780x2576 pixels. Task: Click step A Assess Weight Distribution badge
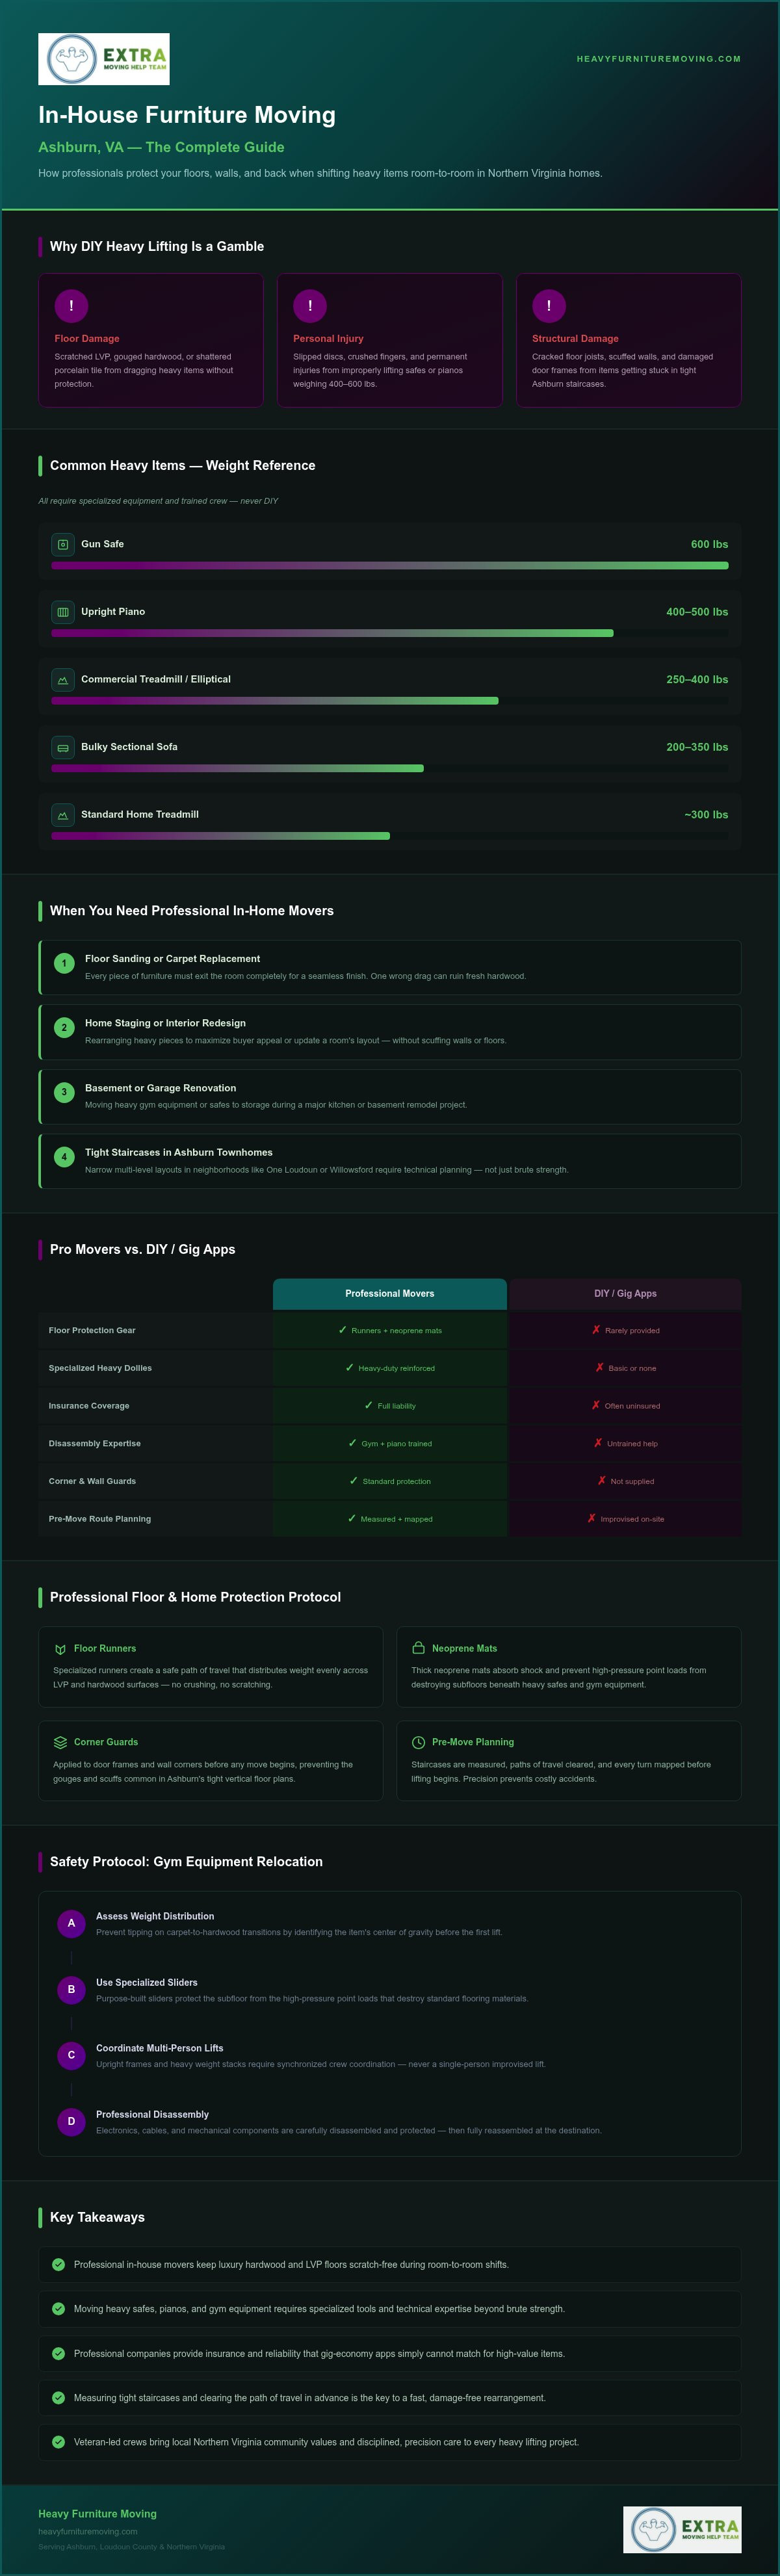(71, 1923)
